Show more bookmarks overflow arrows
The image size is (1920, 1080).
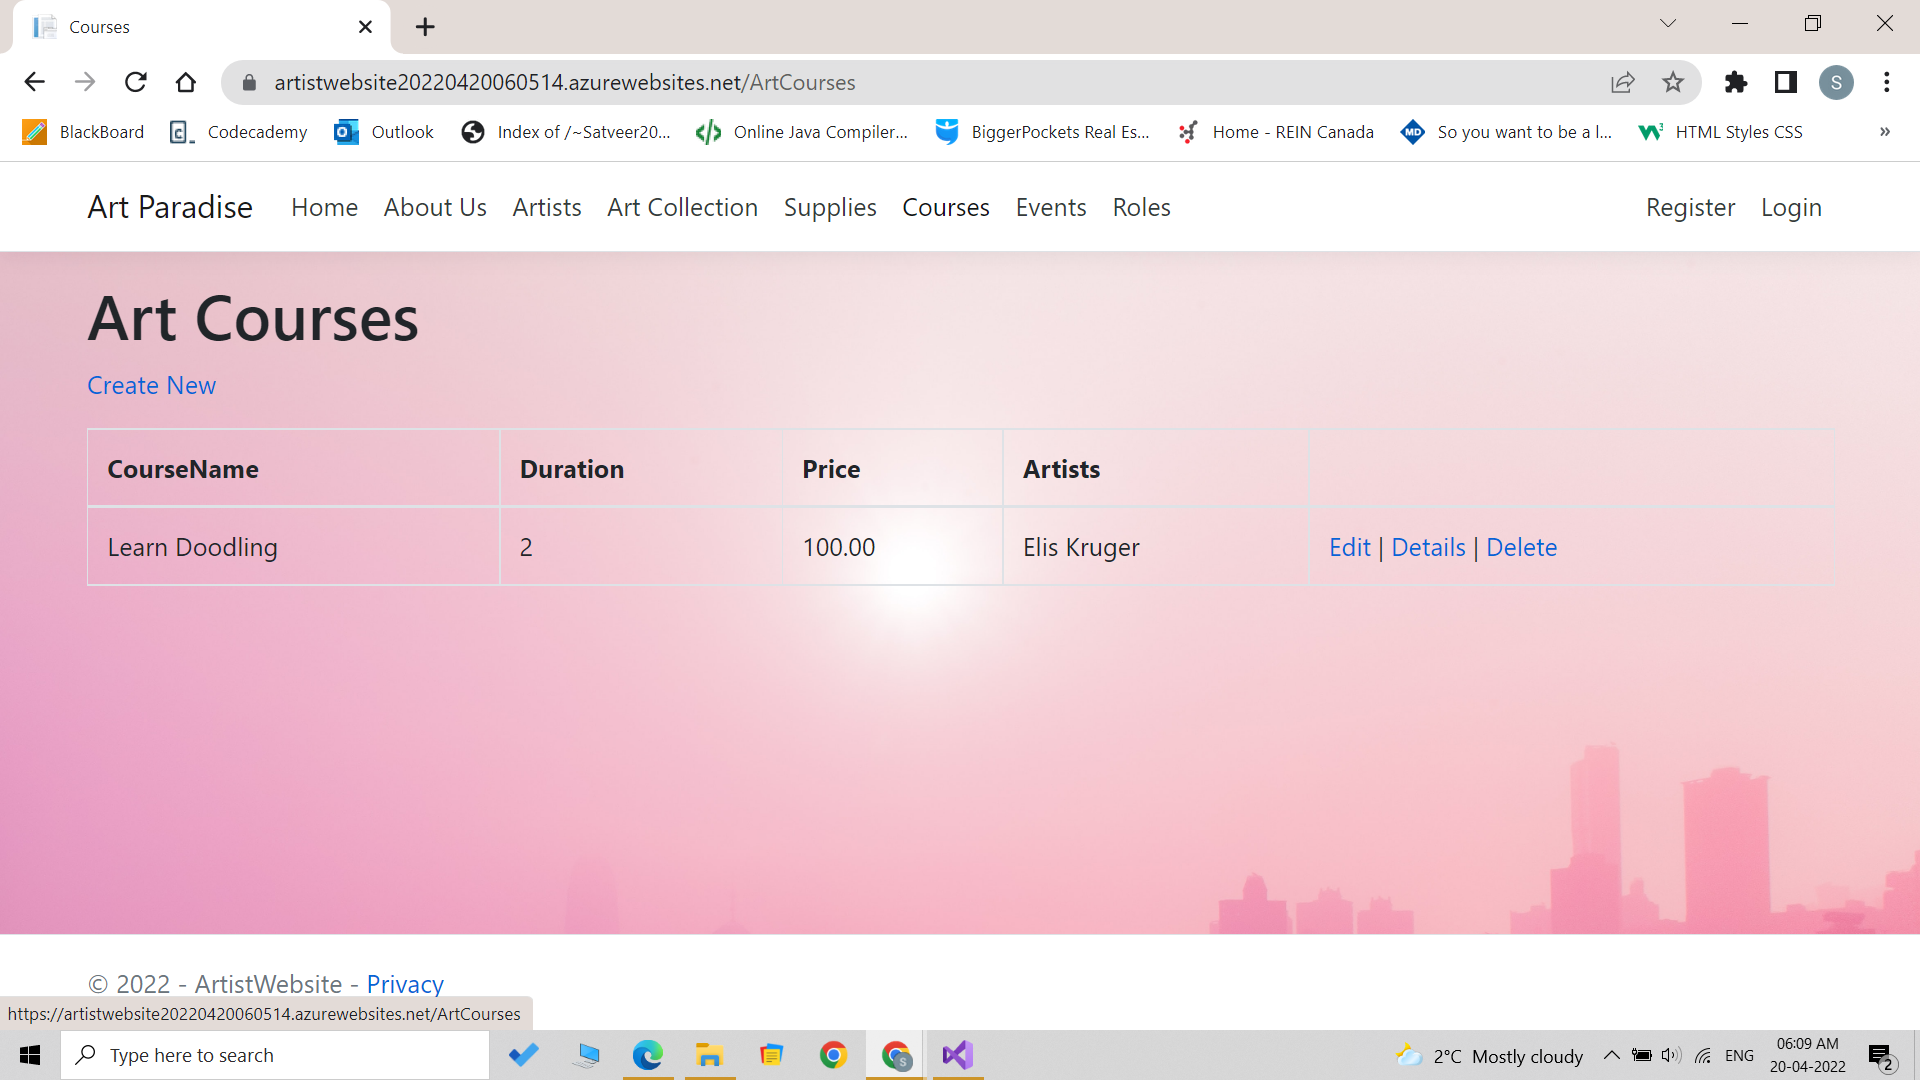(1885, 132)
